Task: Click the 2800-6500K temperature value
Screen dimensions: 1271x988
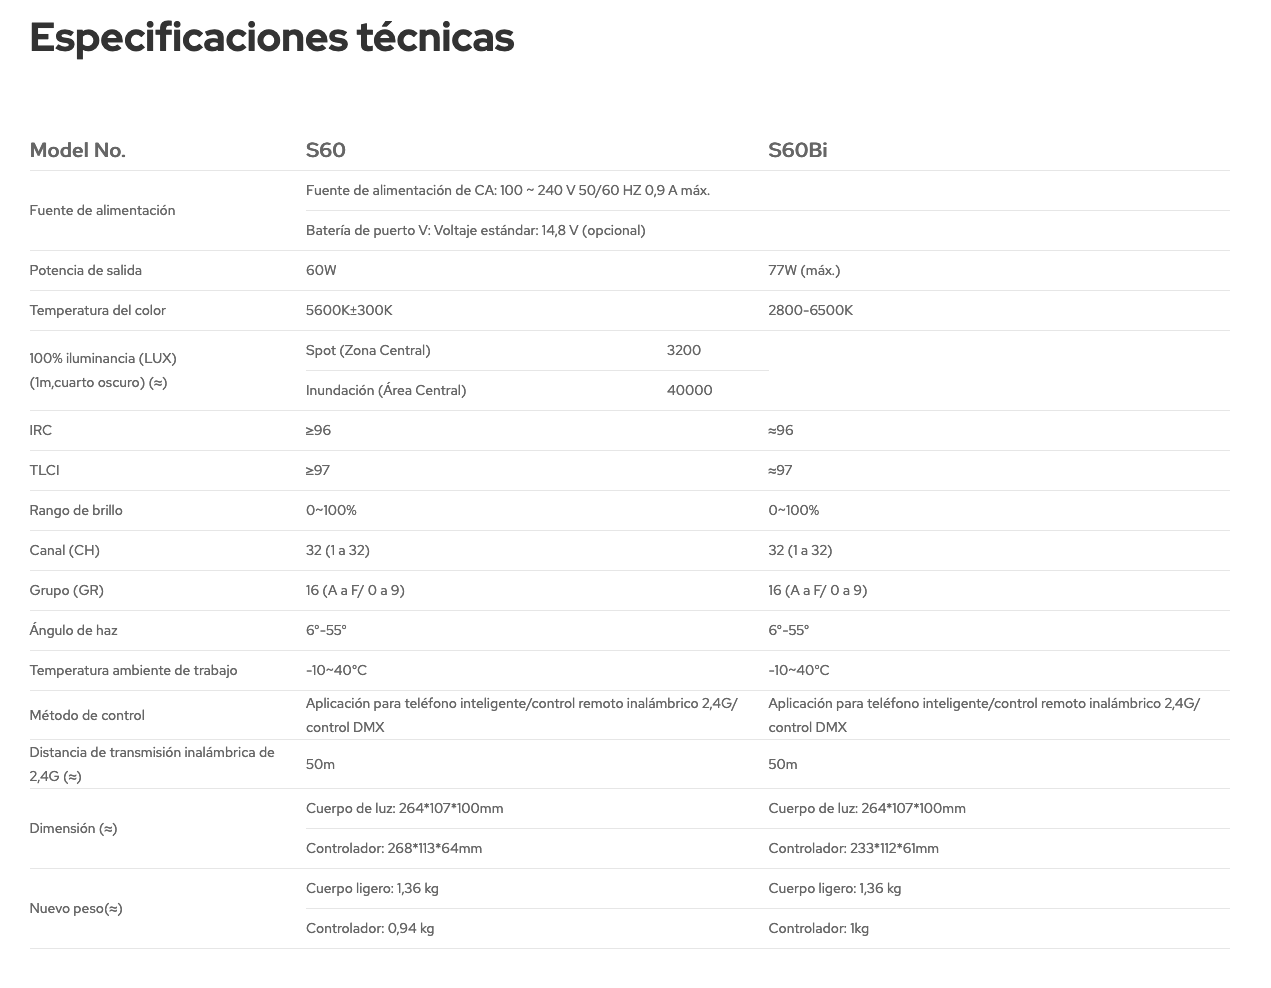Action: [810, 310]
